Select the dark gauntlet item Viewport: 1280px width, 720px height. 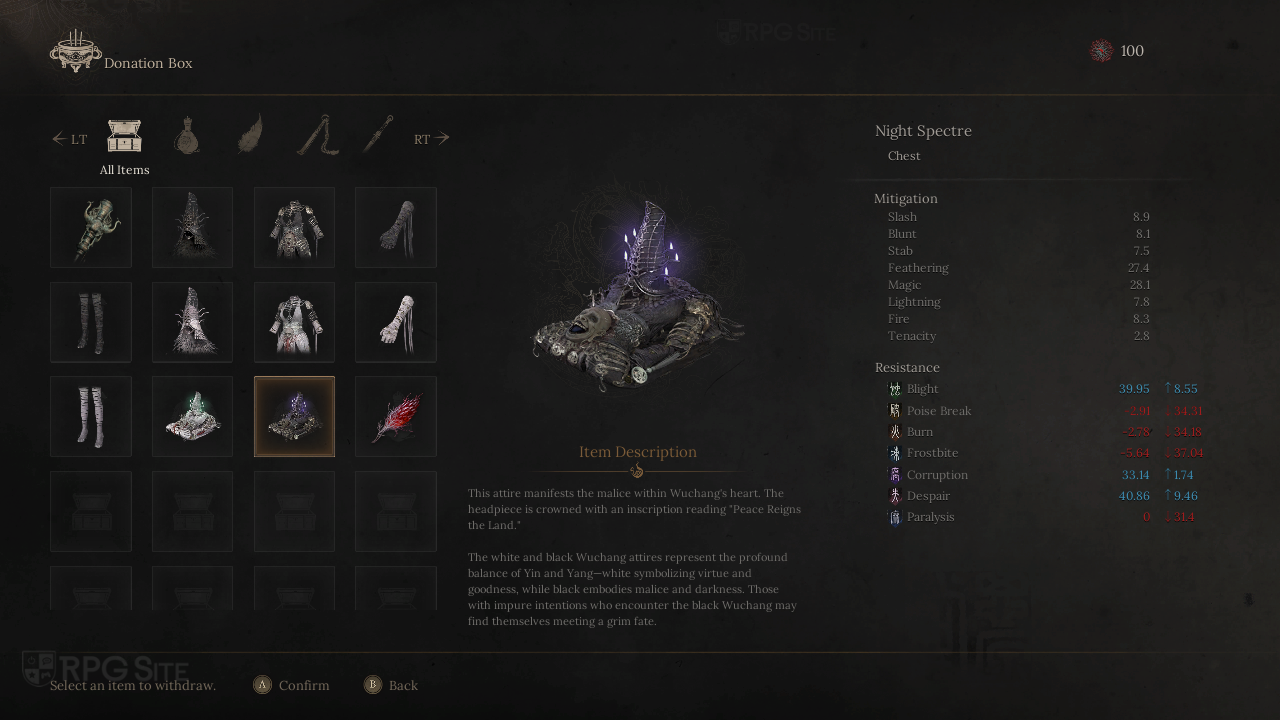pos(396,227)
